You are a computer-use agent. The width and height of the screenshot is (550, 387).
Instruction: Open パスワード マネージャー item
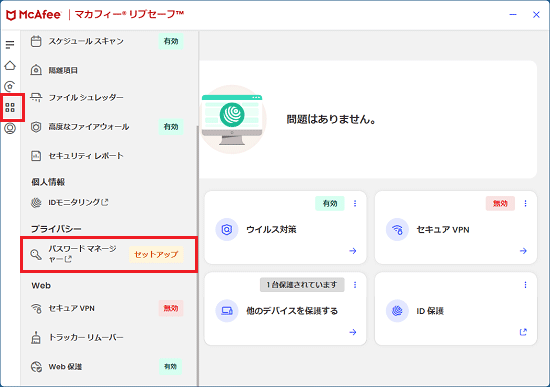point(109,254)
